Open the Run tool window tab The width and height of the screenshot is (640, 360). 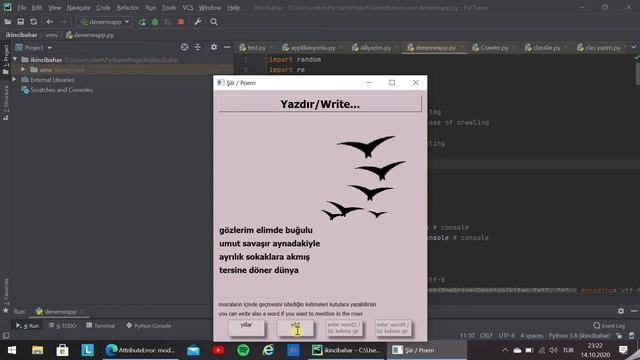tap(27, 326)
